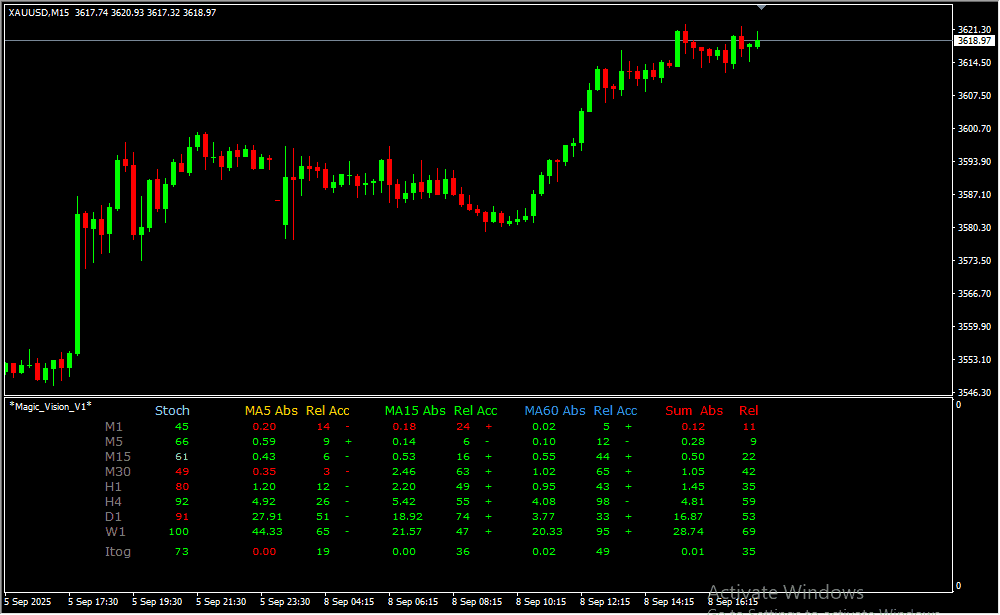Select the MA5 Abs column header
Viewport: 1000px width, 615px height.
tap(271, 411)
